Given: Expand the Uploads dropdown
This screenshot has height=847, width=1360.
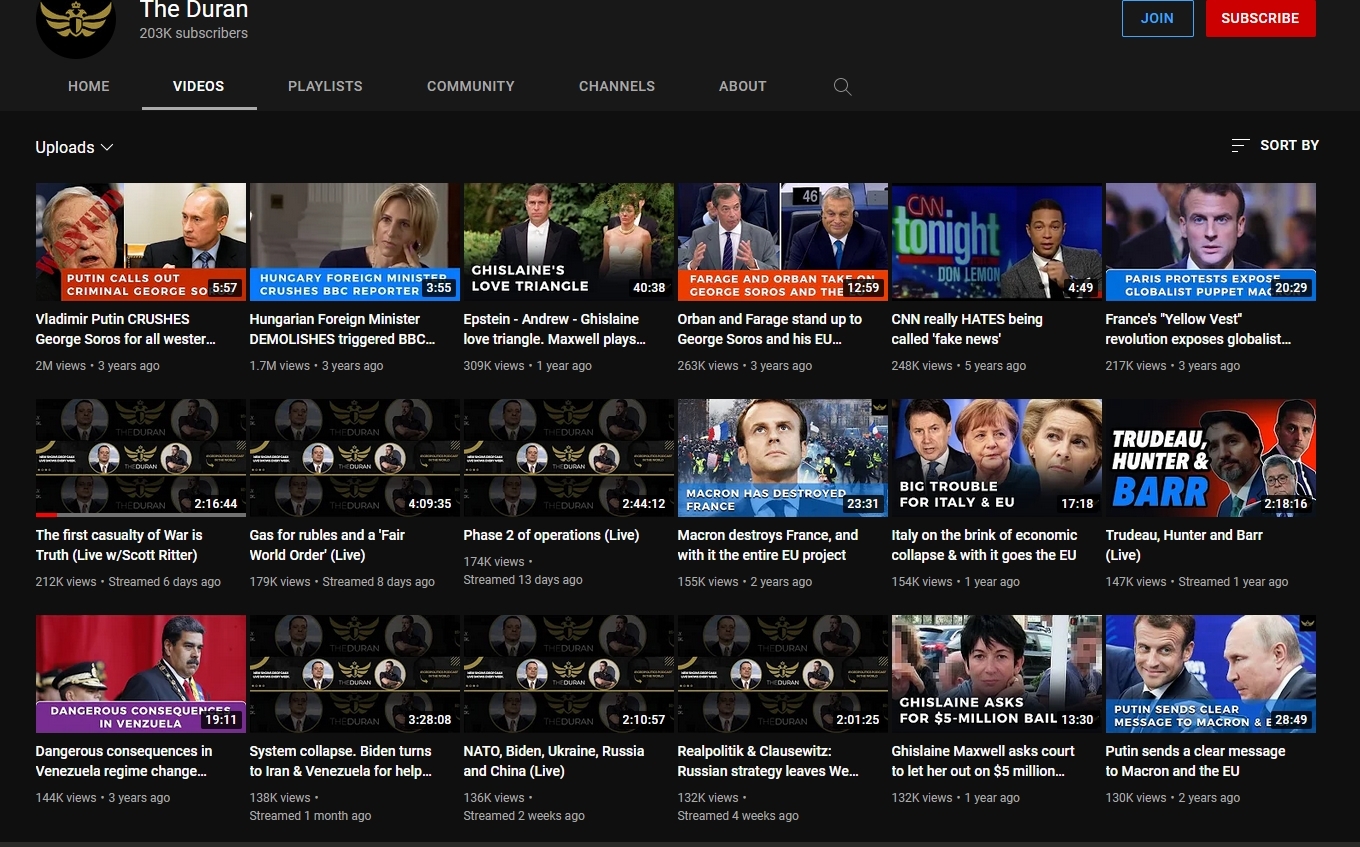Looking at the screenshot, I should (x=74, y=147).
